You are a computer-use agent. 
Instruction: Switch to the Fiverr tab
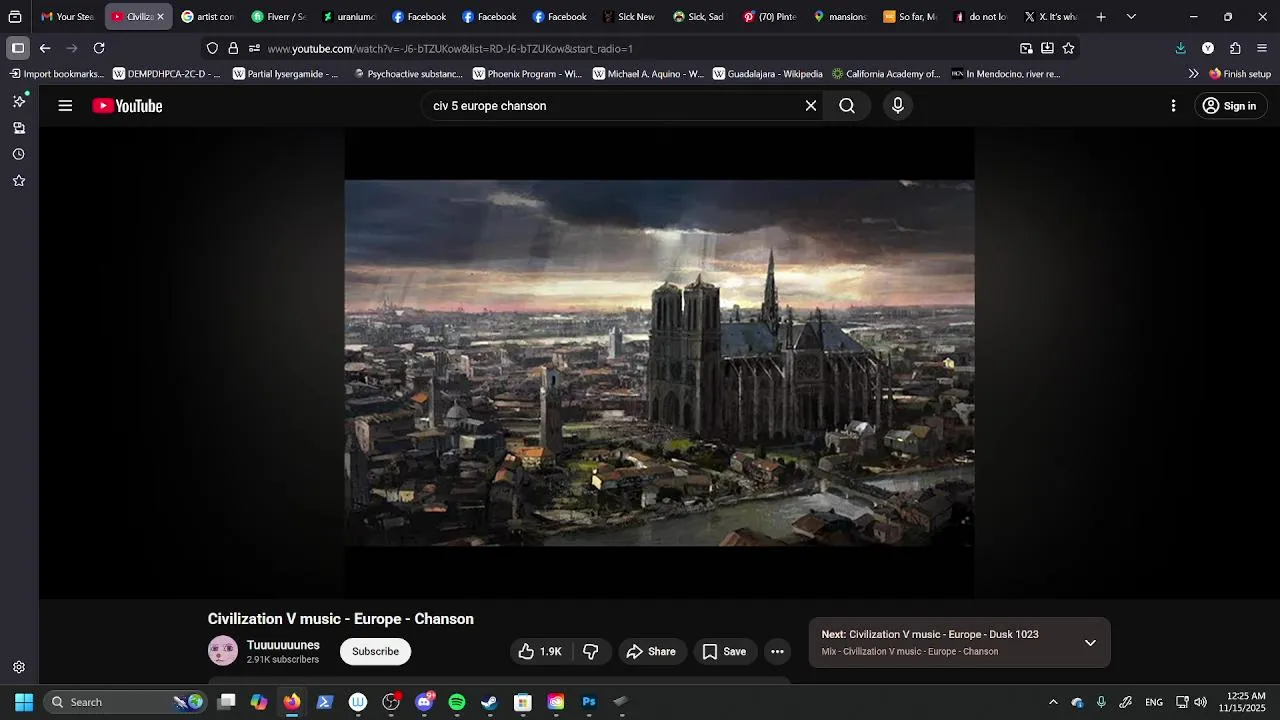pyautogui.click(x=278, y=17)
